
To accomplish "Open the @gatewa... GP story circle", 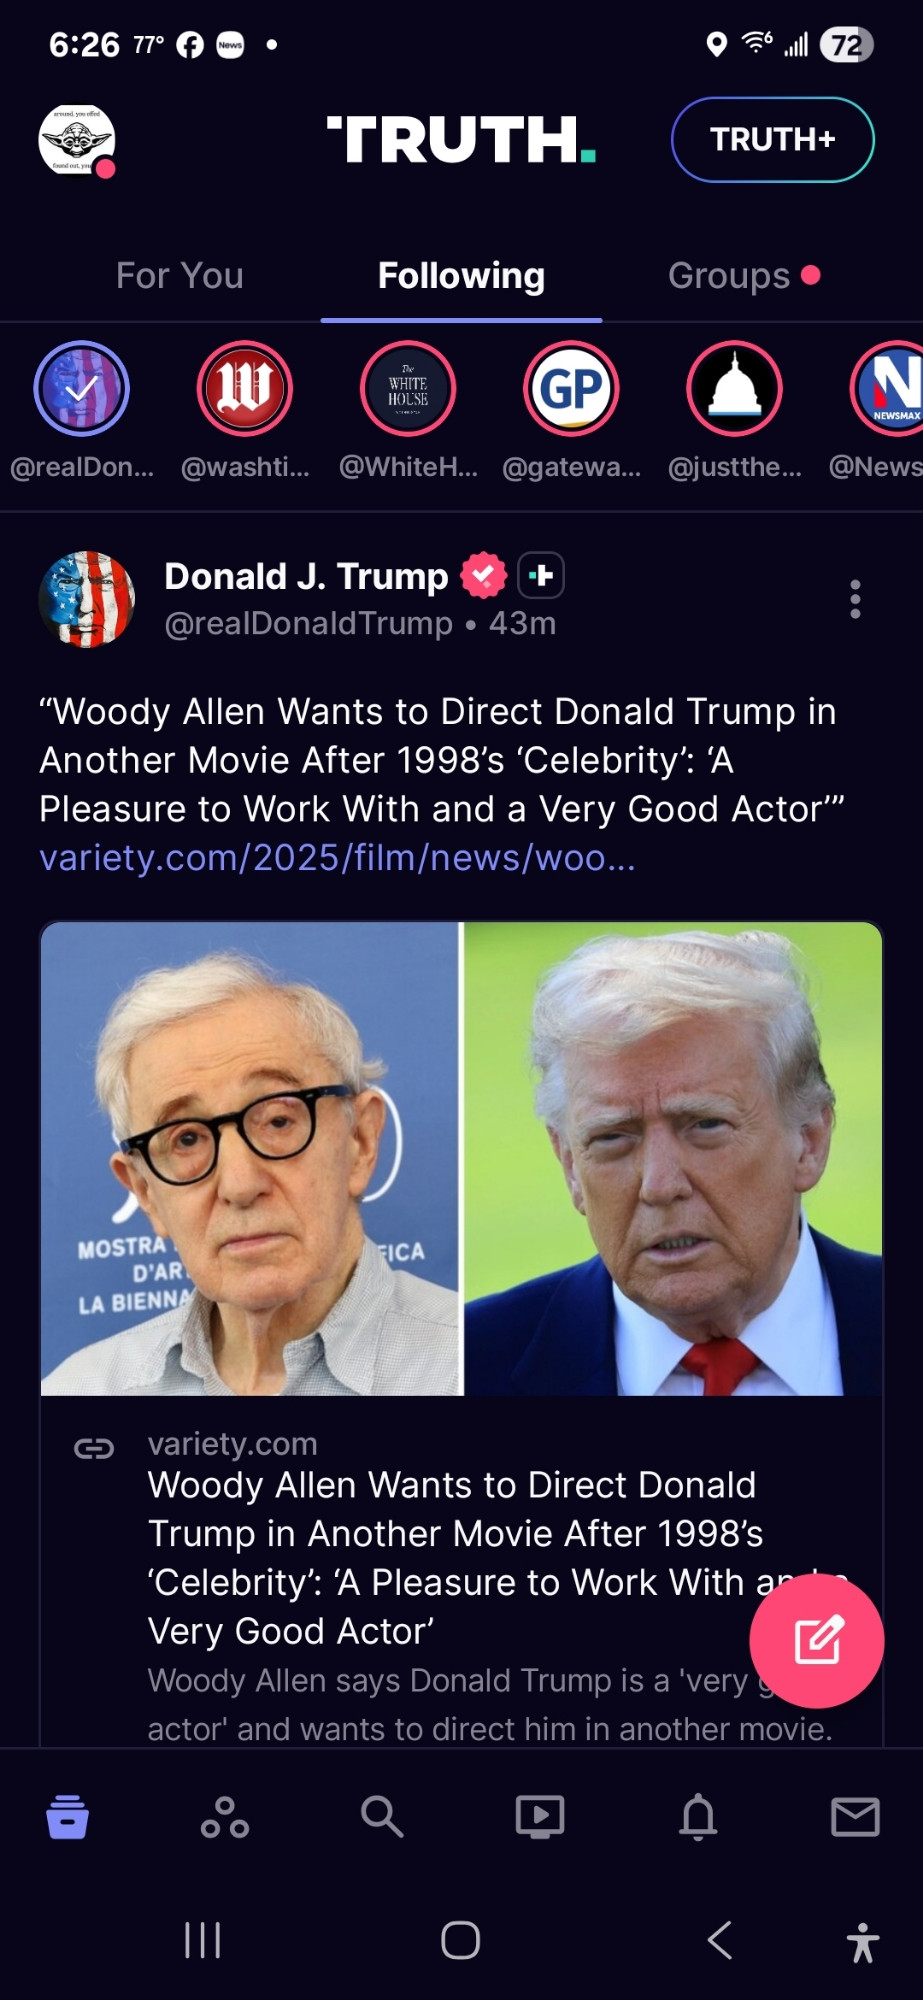I will tap(571, 389).
